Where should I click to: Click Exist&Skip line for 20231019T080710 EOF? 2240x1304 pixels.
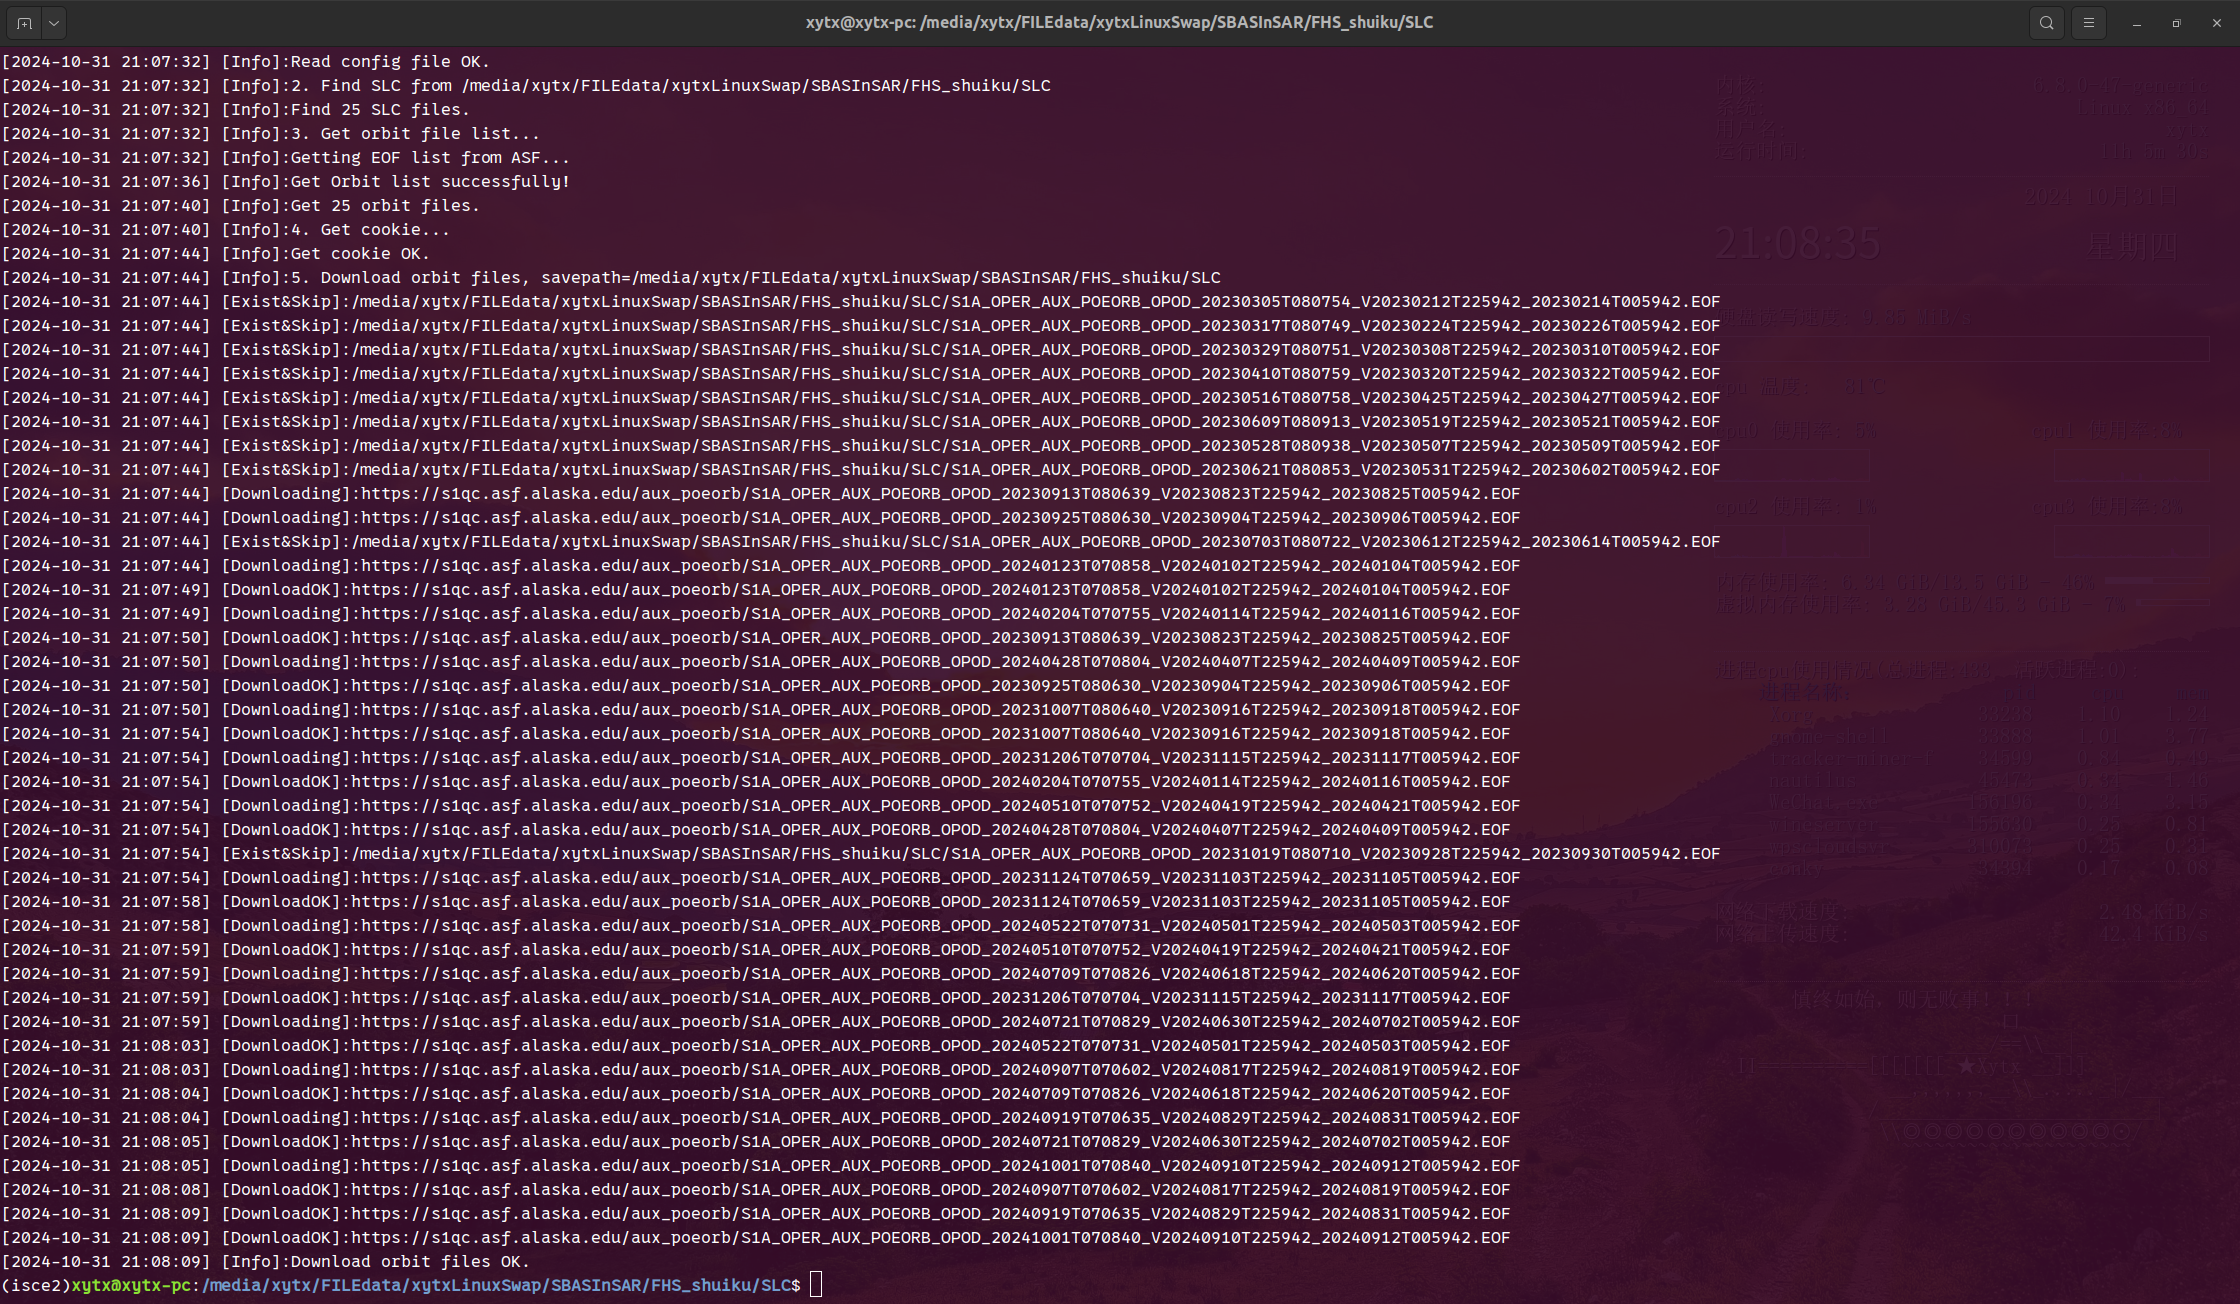coord(861,854)
